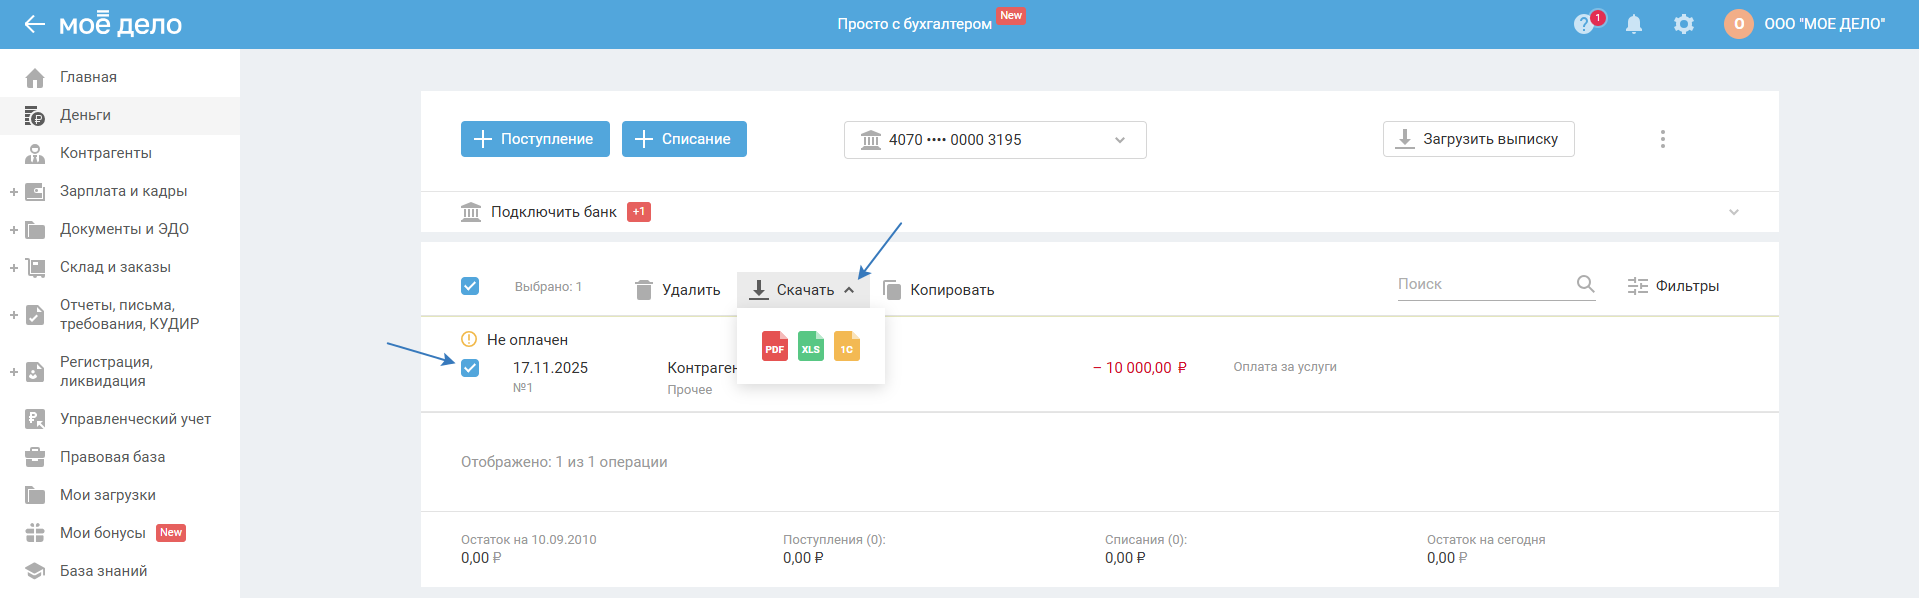Click the ООО "МОЕ ДЕЛО" company name
The height and width of the screenshot is (598, 1919).
(x=1825, y=24)
